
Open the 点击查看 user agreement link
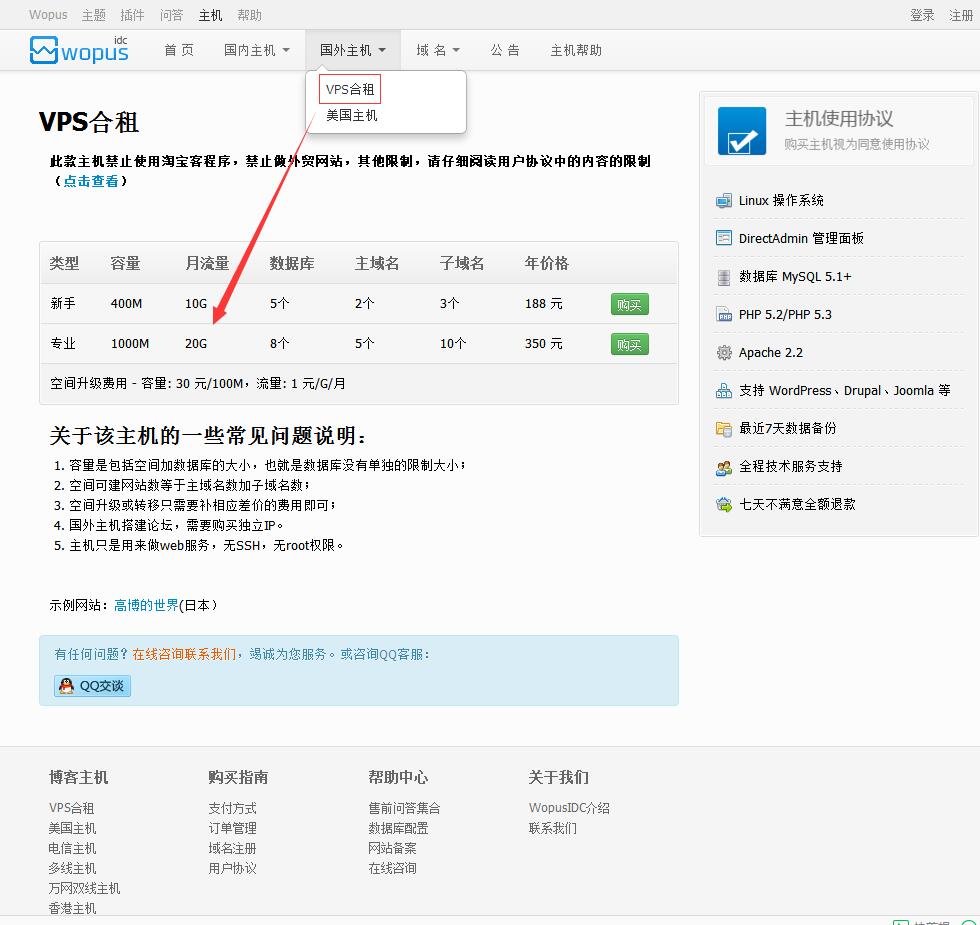click(89, 182)
